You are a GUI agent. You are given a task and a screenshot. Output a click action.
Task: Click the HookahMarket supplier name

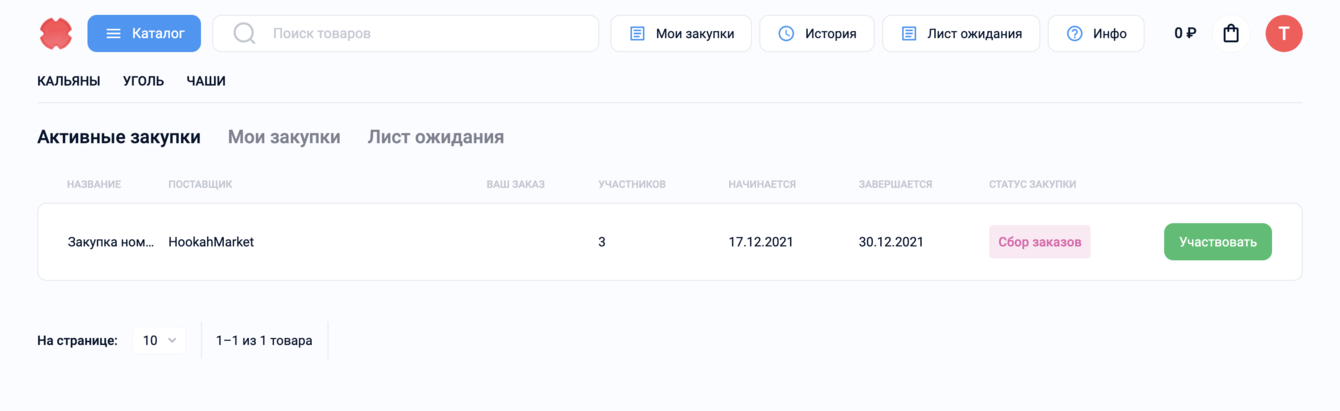tap(211, 242)
